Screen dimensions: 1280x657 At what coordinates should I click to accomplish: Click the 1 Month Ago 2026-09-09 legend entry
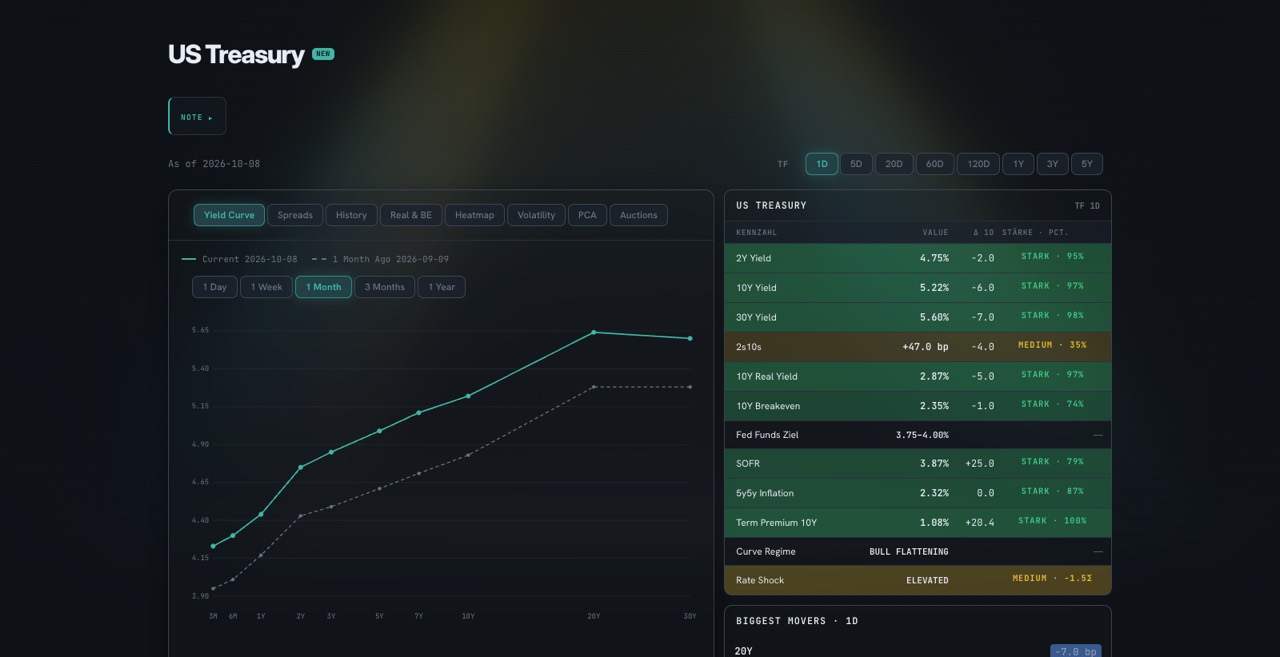click(380, 259)
